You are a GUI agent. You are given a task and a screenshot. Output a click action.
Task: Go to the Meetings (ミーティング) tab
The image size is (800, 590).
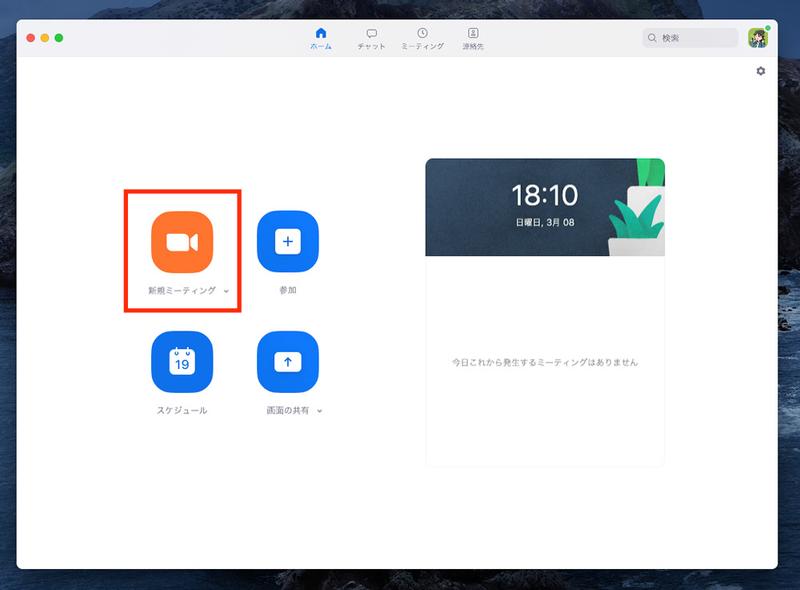[x=422, y=39]
